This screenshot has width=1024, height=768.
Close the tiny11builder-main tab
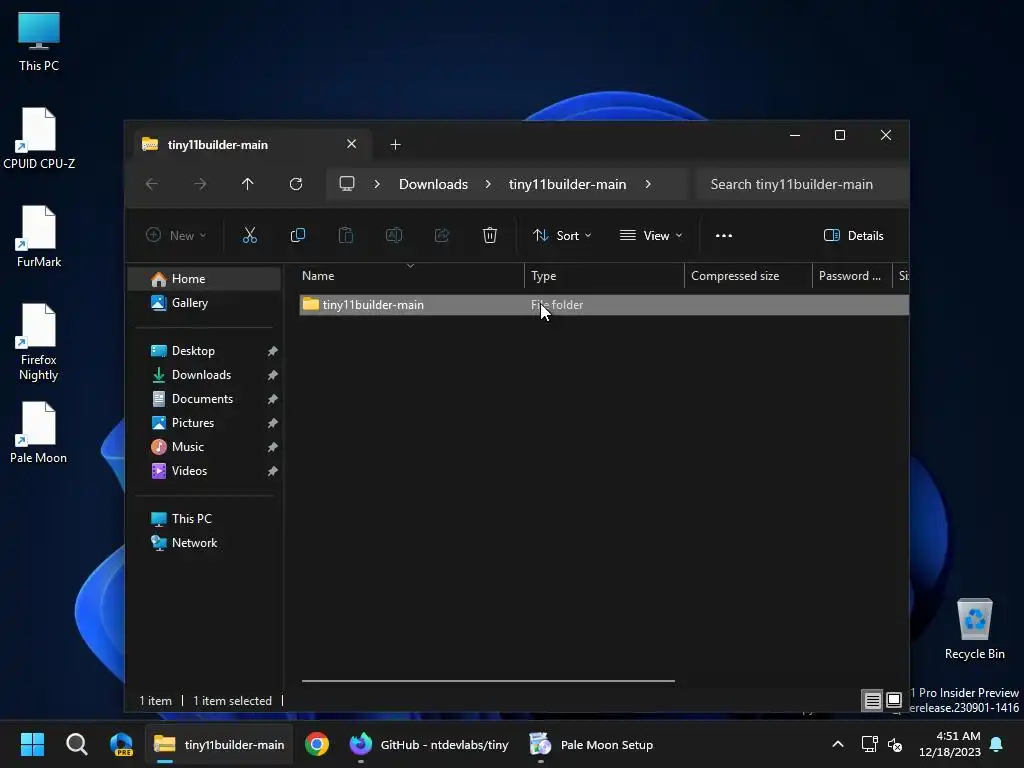351,144
